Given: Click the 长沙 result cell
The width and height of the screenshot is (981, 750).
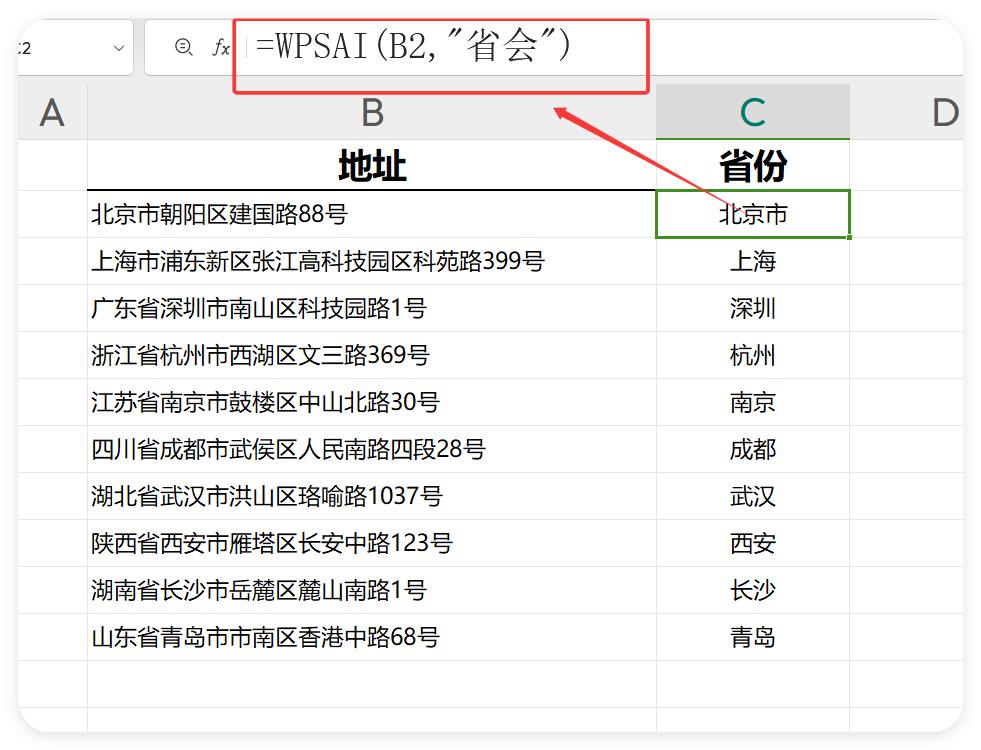Looking at the screenshot, I should (x=753, y=590).
